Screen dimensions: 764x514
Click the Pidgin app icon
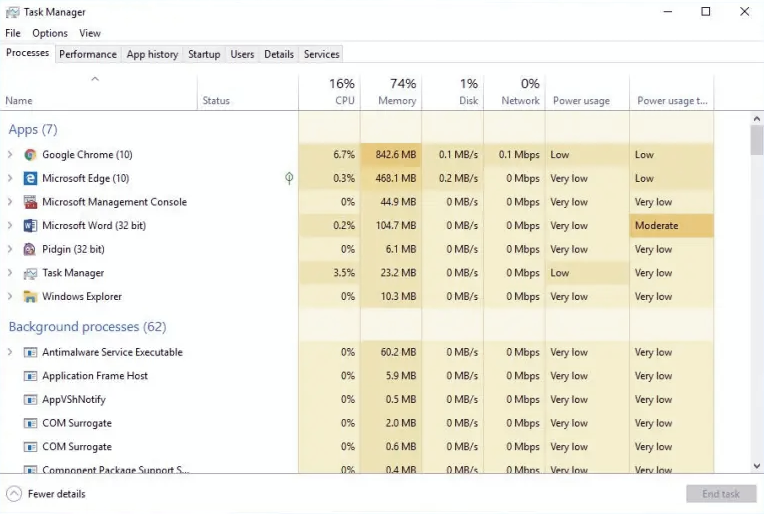tap(30, 249)
